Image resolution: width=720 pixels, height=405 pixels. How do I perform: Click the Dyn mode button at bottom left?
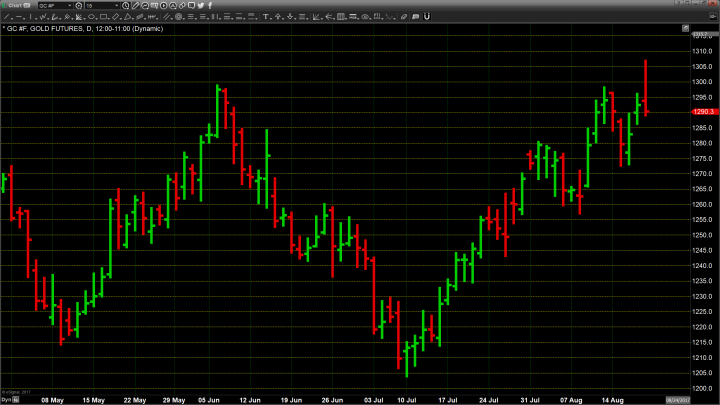[5, 400]
